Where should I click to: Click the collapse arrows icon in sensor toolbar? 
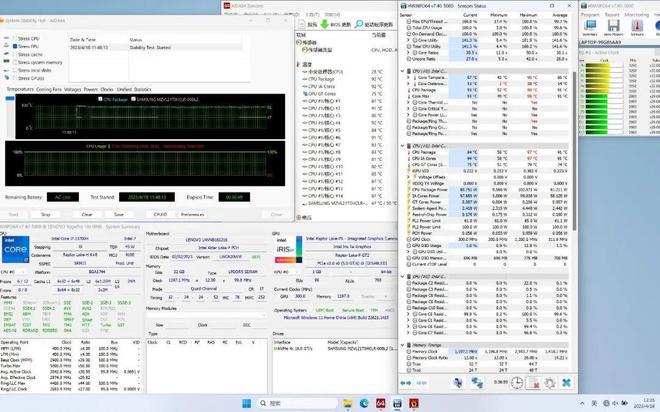[421, 383]
